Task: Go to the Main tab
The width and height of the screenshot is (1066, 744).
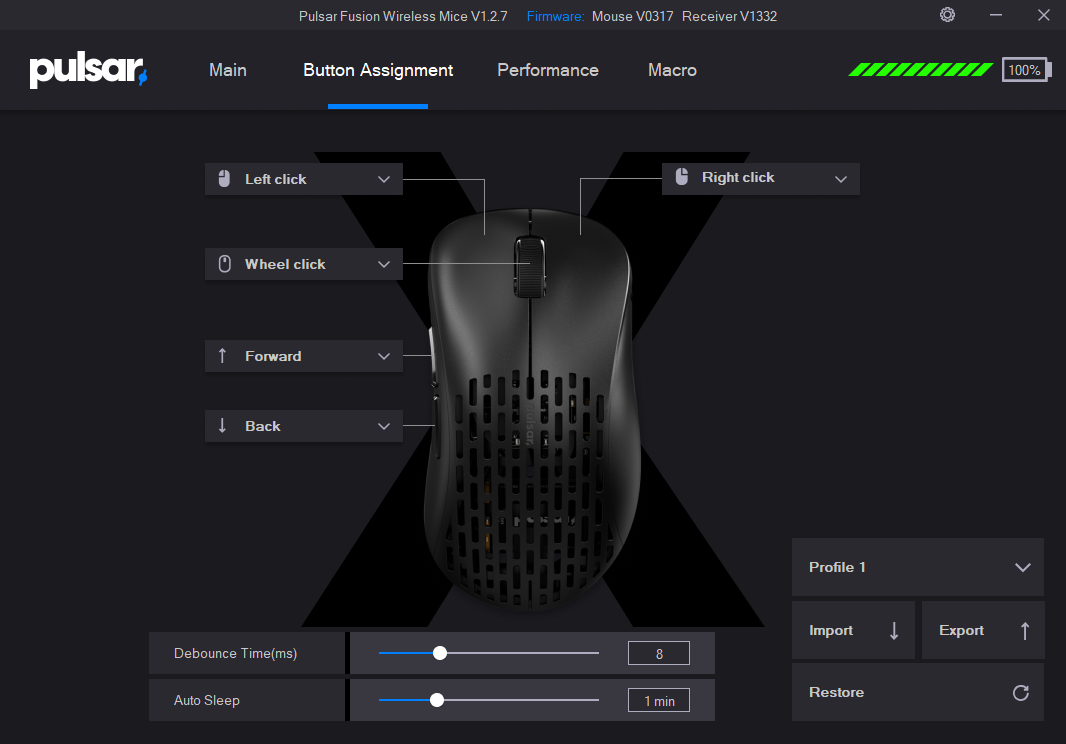Action: (227, 70)
